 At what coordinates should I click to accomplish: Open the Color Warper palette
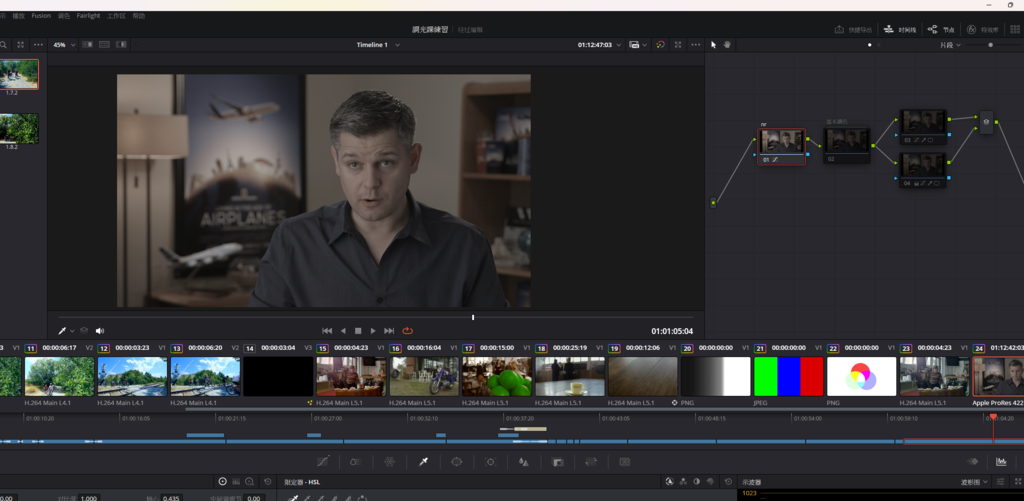coord(389,462)
